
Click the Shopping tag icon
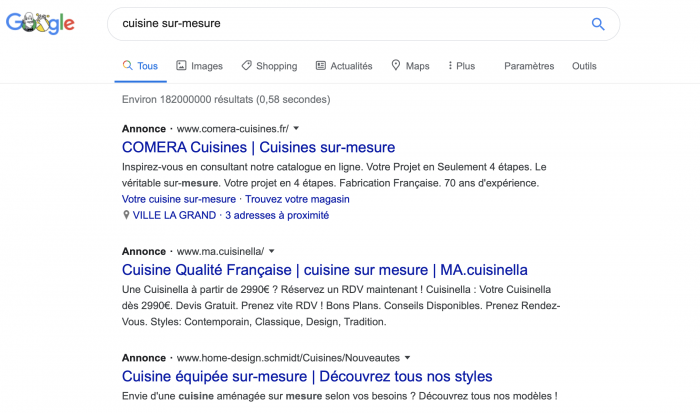click(247, 66)
